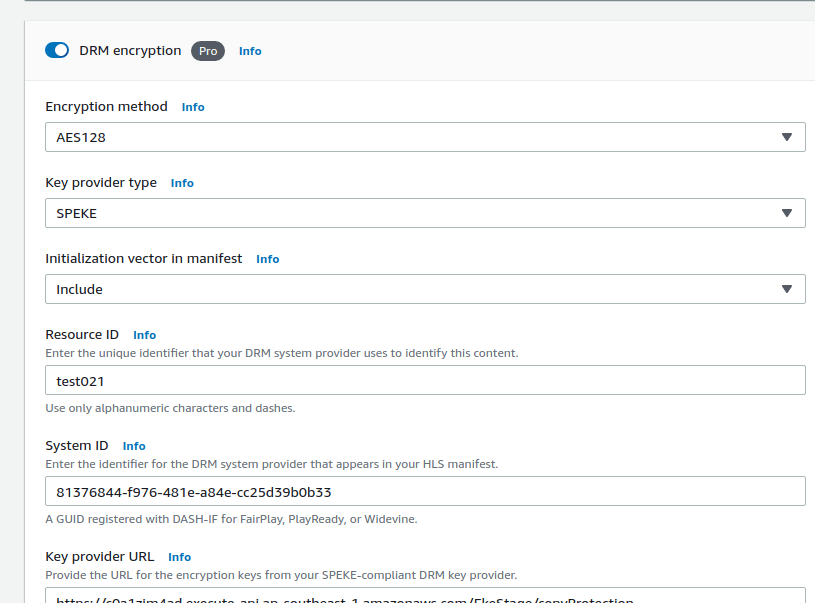815x603 pixels.
Task: Open the Resource ID Info link
Action: coord(144,335)
